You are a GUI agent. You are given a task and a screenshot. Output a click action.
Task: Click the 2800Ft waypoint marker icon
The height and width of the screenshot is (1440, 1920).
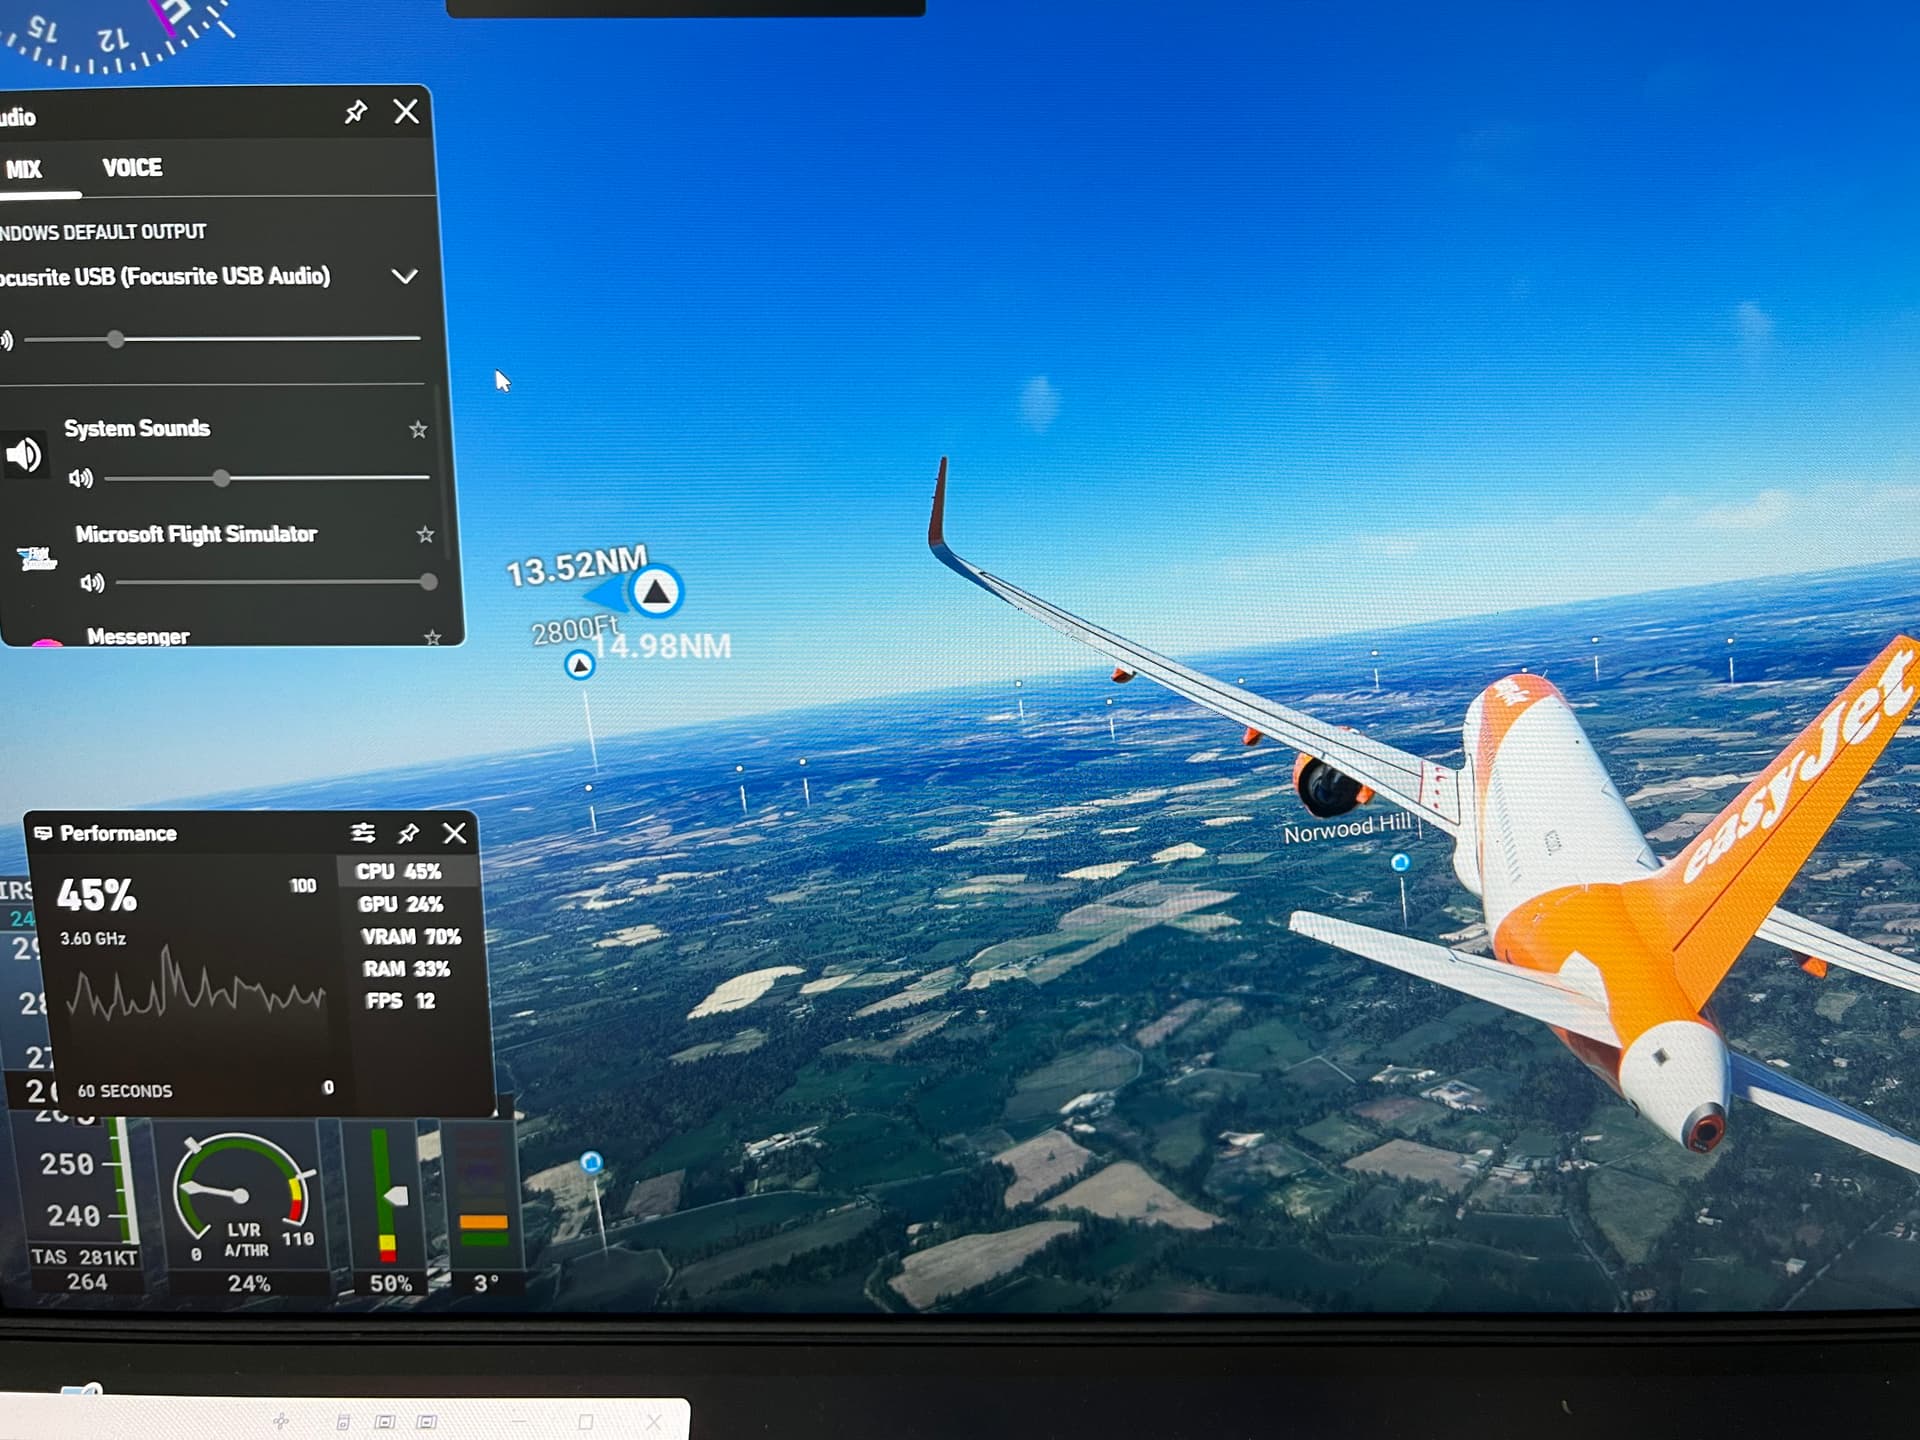(x=579, y=664)
